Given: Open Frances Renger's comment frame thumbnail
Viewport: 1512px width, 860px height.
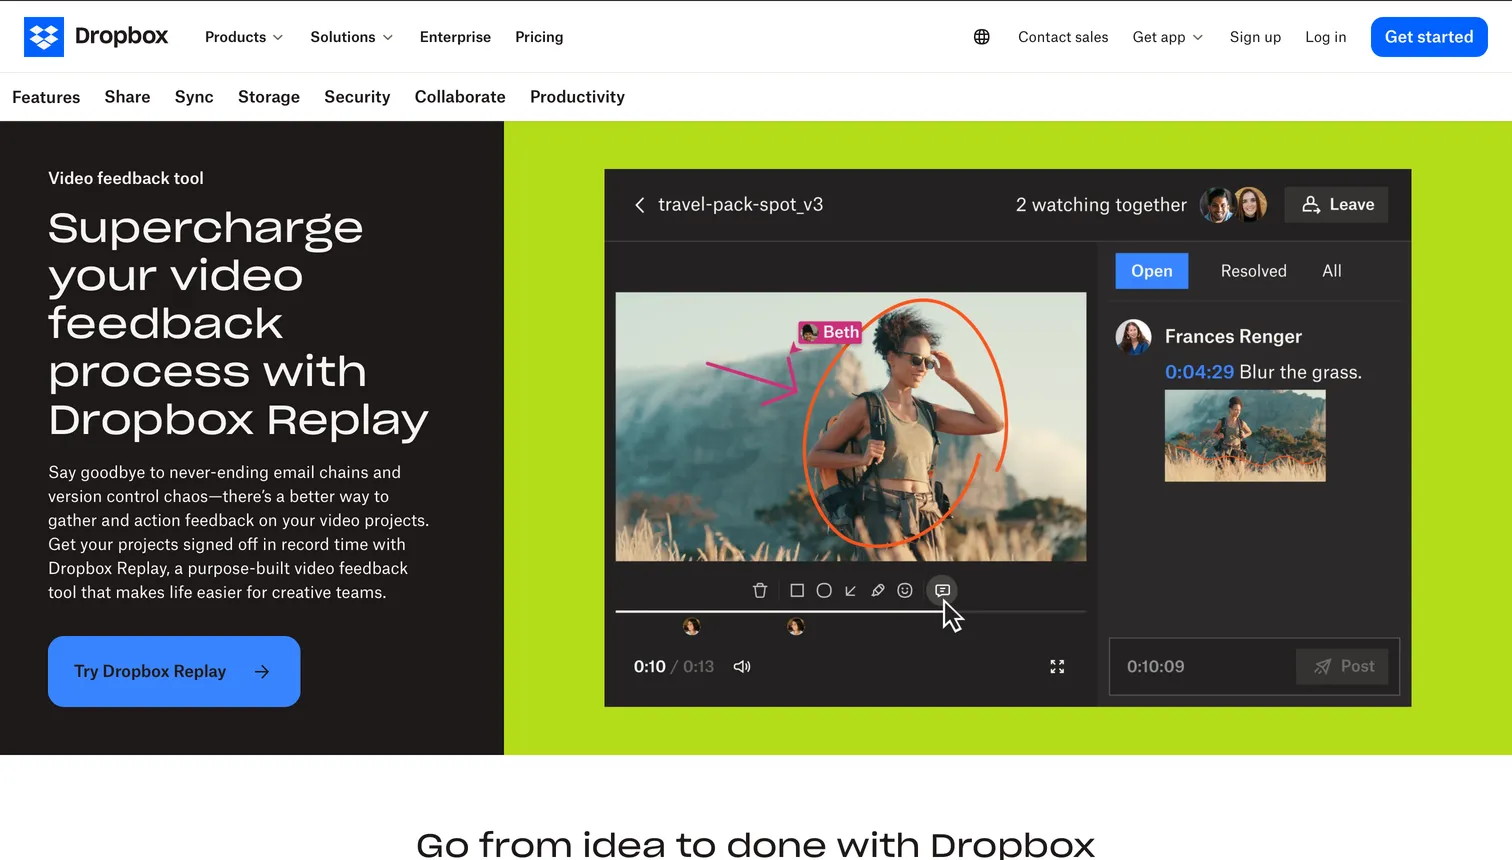Looking at the screenshot, I should pos(1244,436).
